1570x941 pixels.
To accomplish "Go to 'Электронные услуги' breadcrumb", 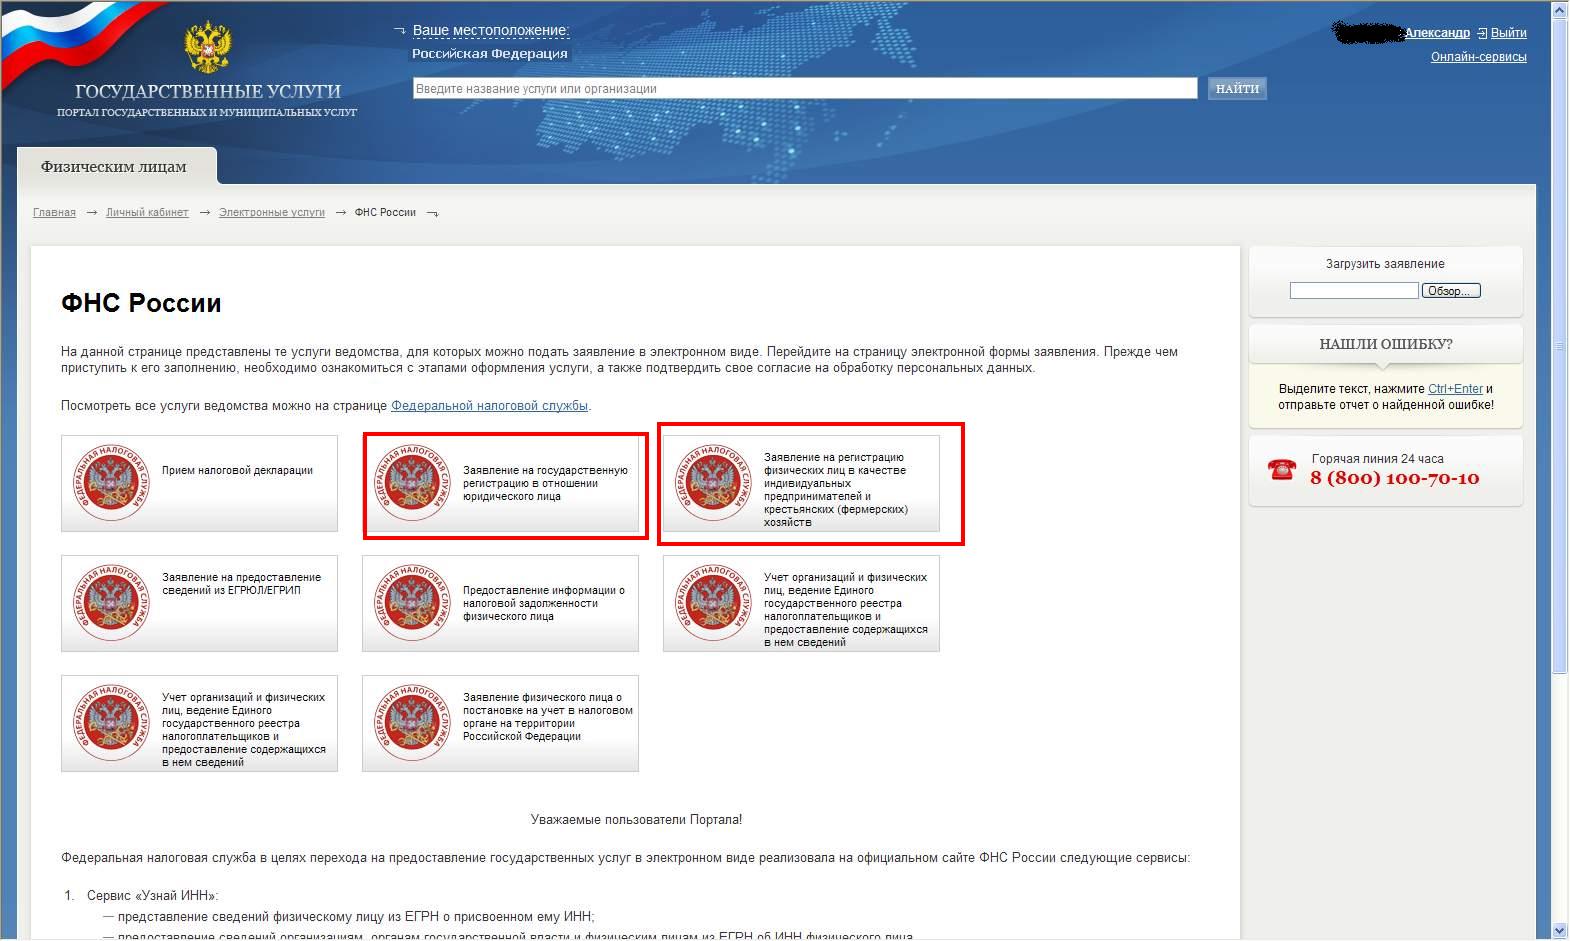I will (x=272, y=212).
